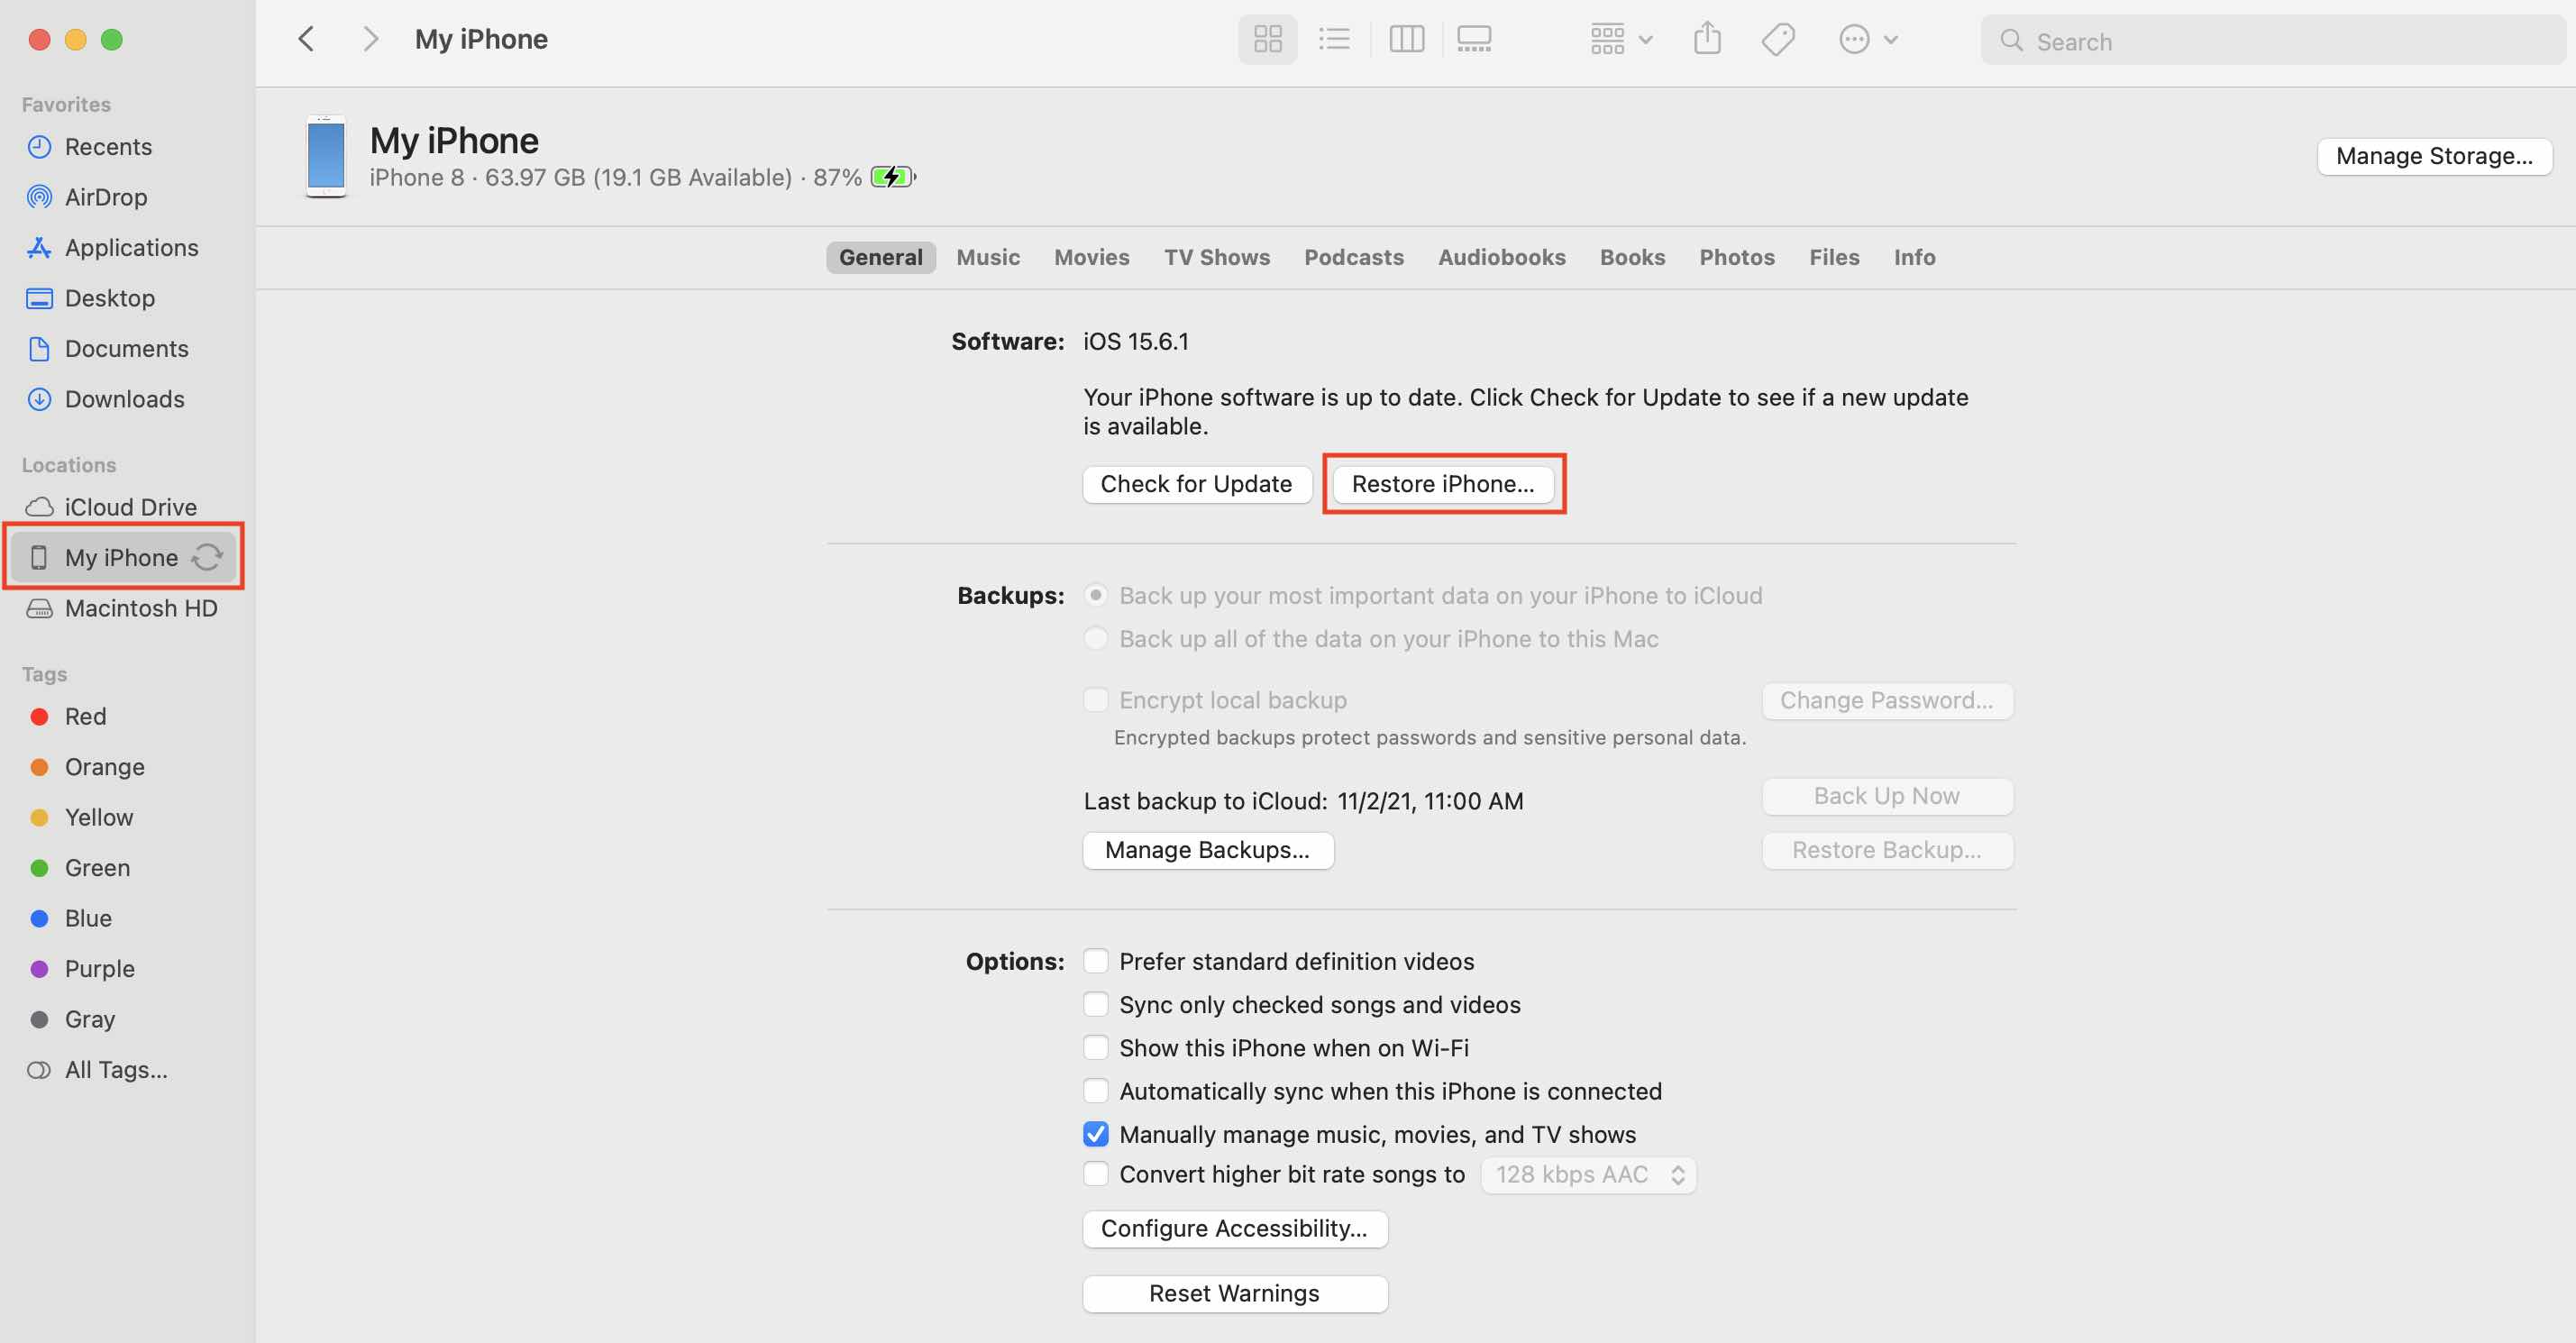
Task: Enable Sync only checked songs and videos
Action: coord(1096,1004)
